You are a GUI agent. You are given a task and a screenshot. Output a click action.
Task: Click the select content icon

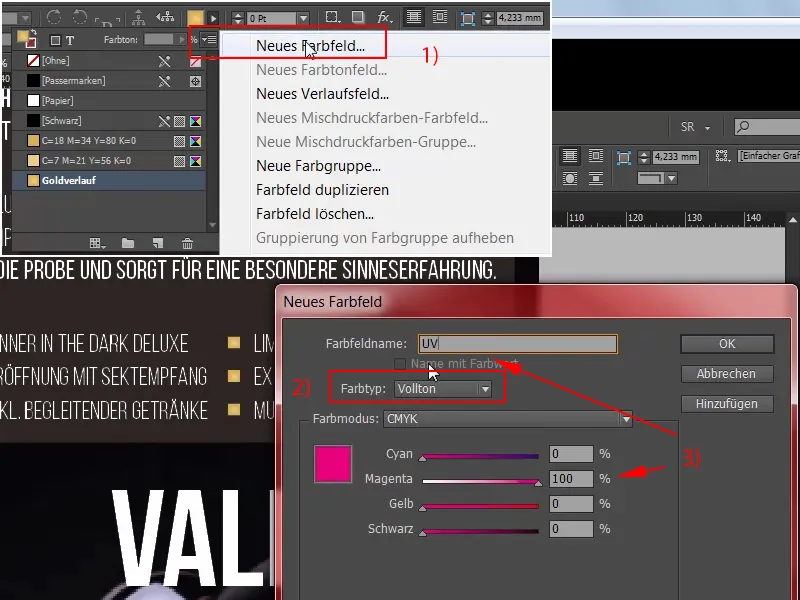[x=165, y=17]
